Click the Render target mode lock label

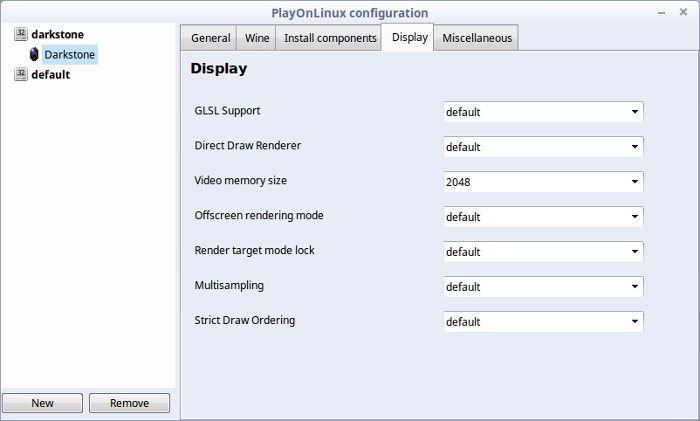click(254, 250)
